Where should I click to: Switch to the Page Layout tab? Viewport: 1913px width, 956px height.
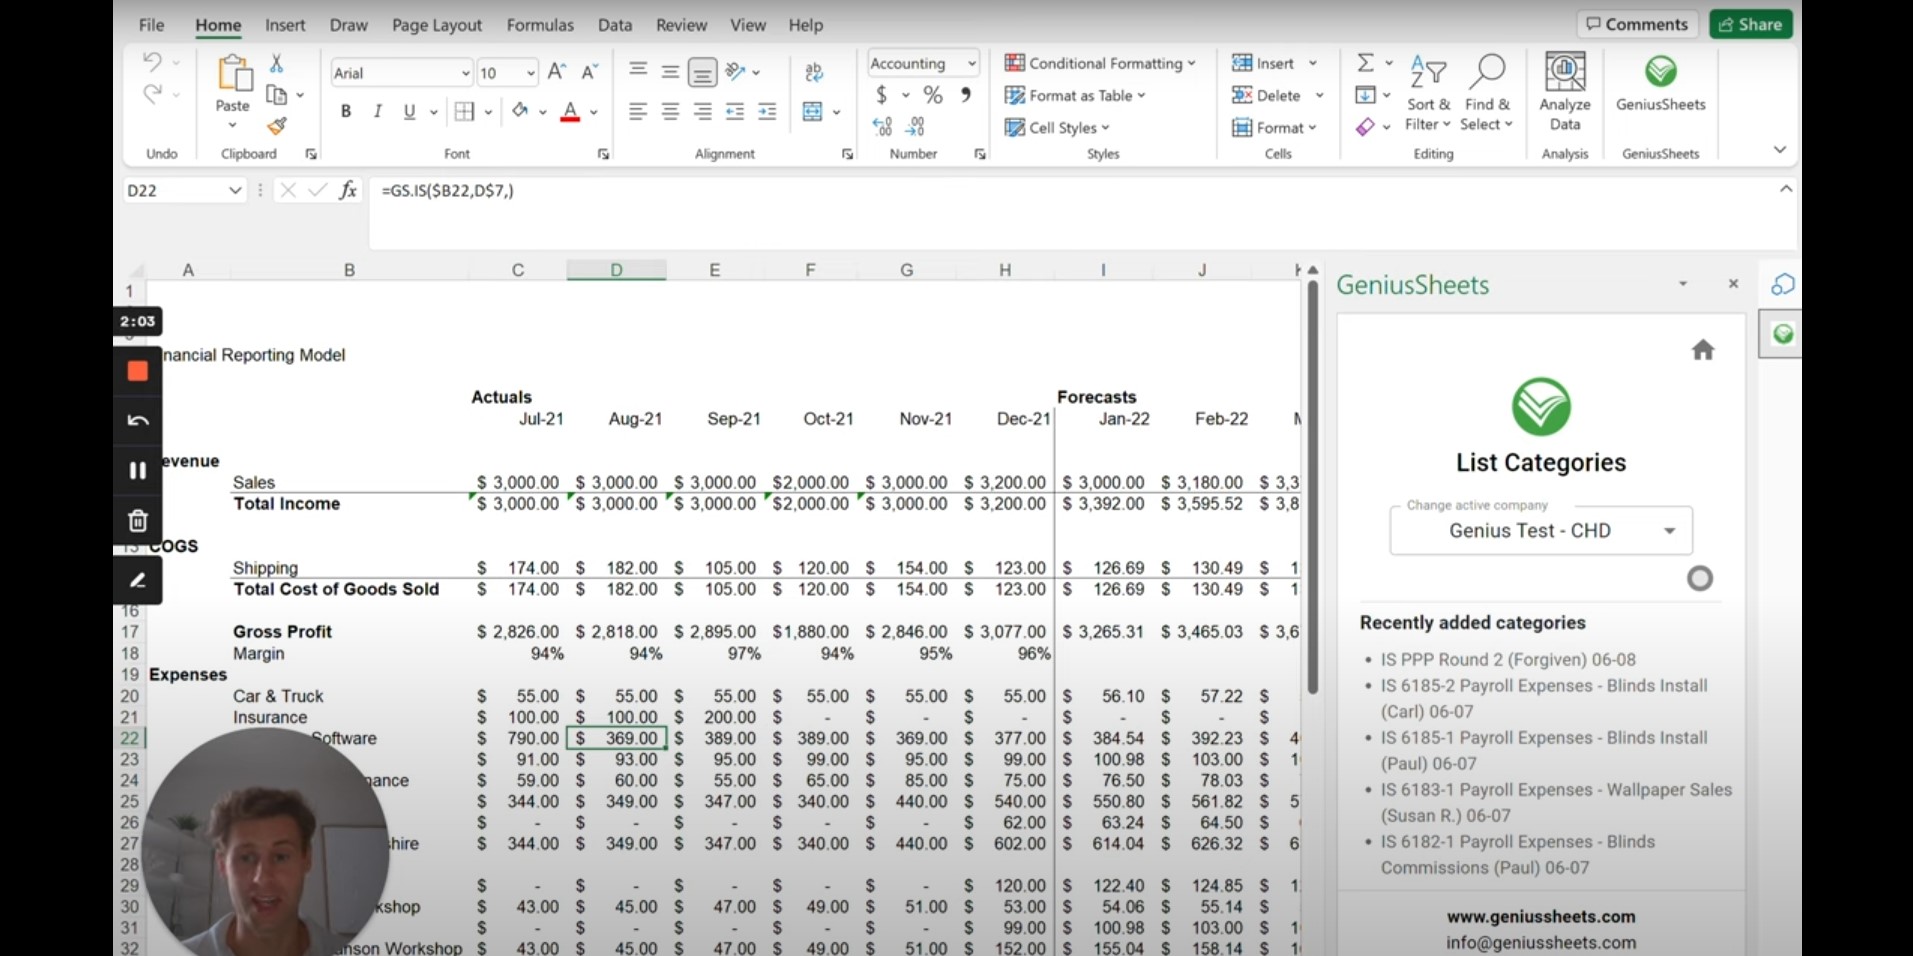[x=437, y=25]
